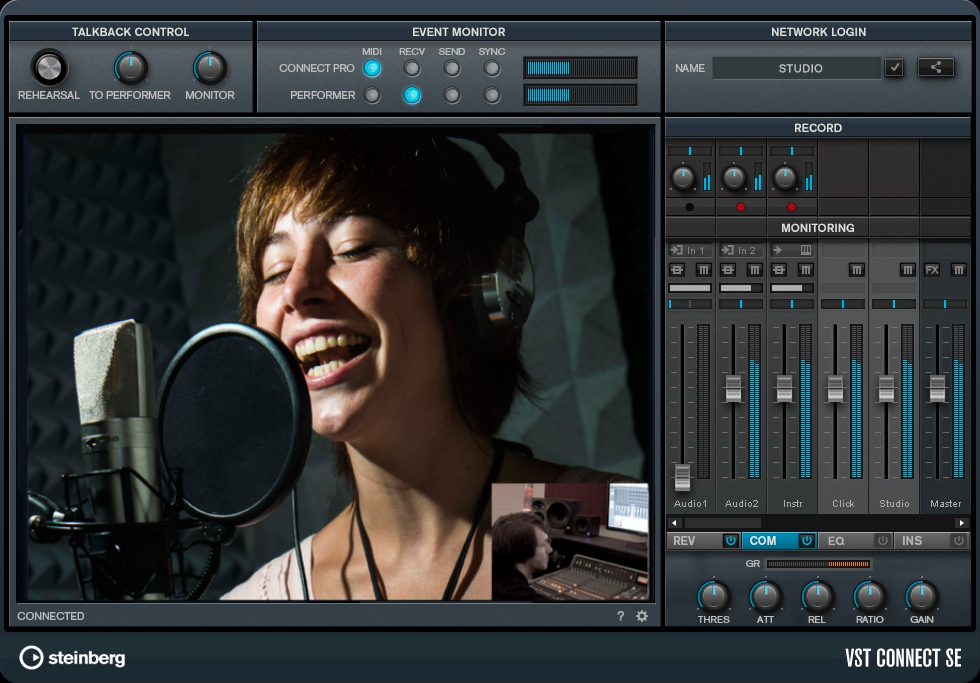Click the share network button

[936, 68]
